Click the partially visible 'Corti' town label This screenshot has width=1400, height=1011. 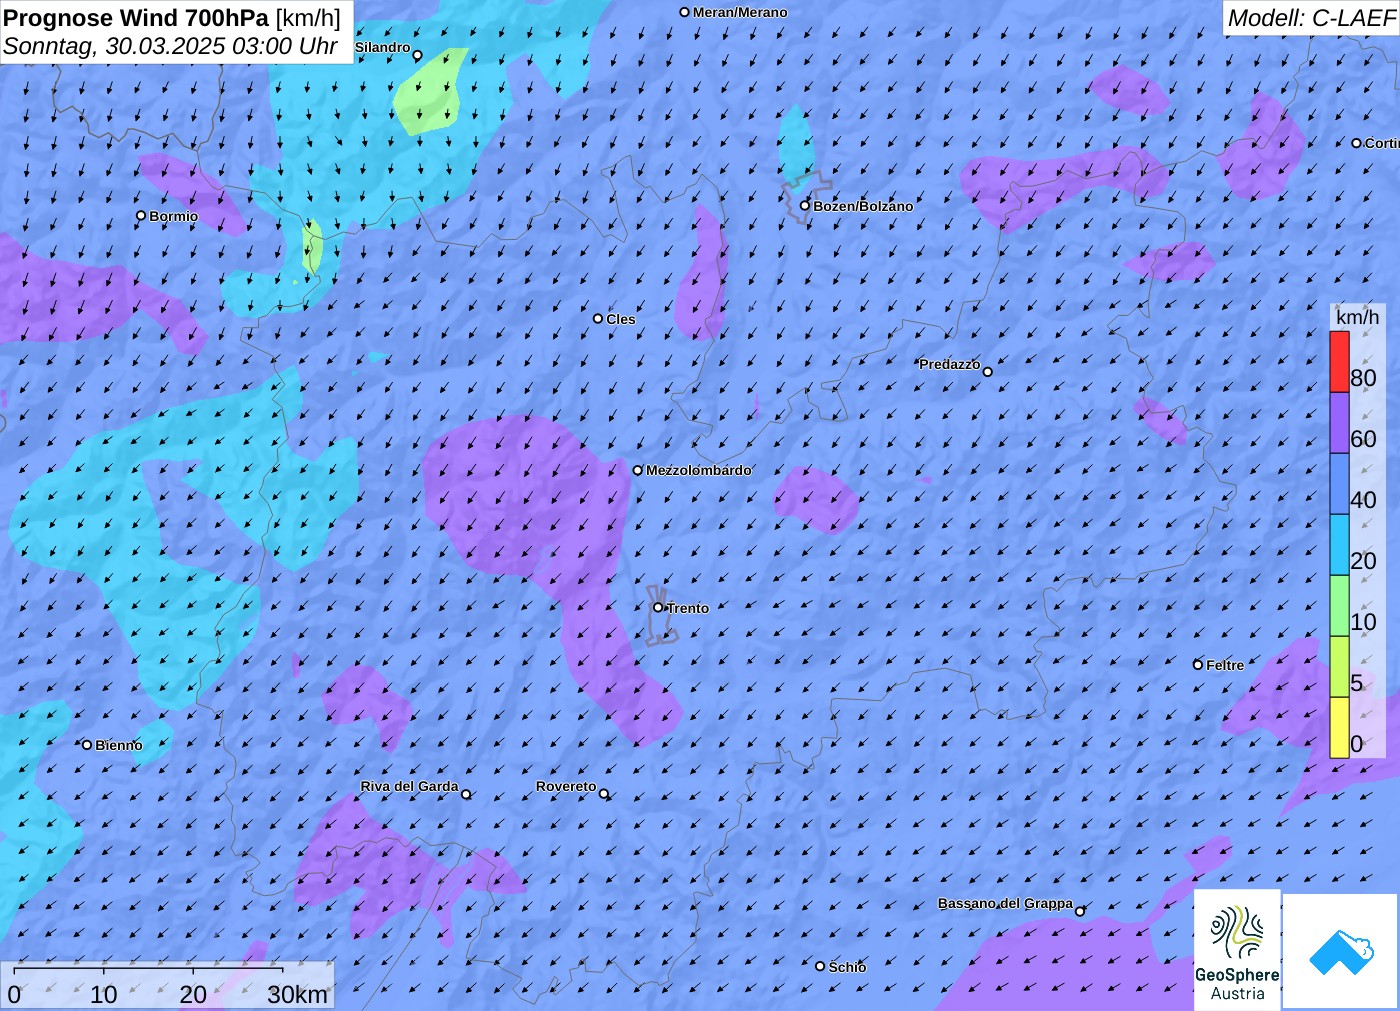pyautogui.click(x=1382, y=143)
